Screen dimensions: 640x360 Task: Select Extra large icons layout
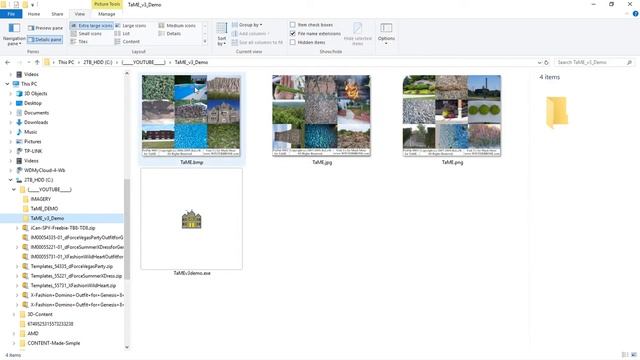tap(91, 25)
